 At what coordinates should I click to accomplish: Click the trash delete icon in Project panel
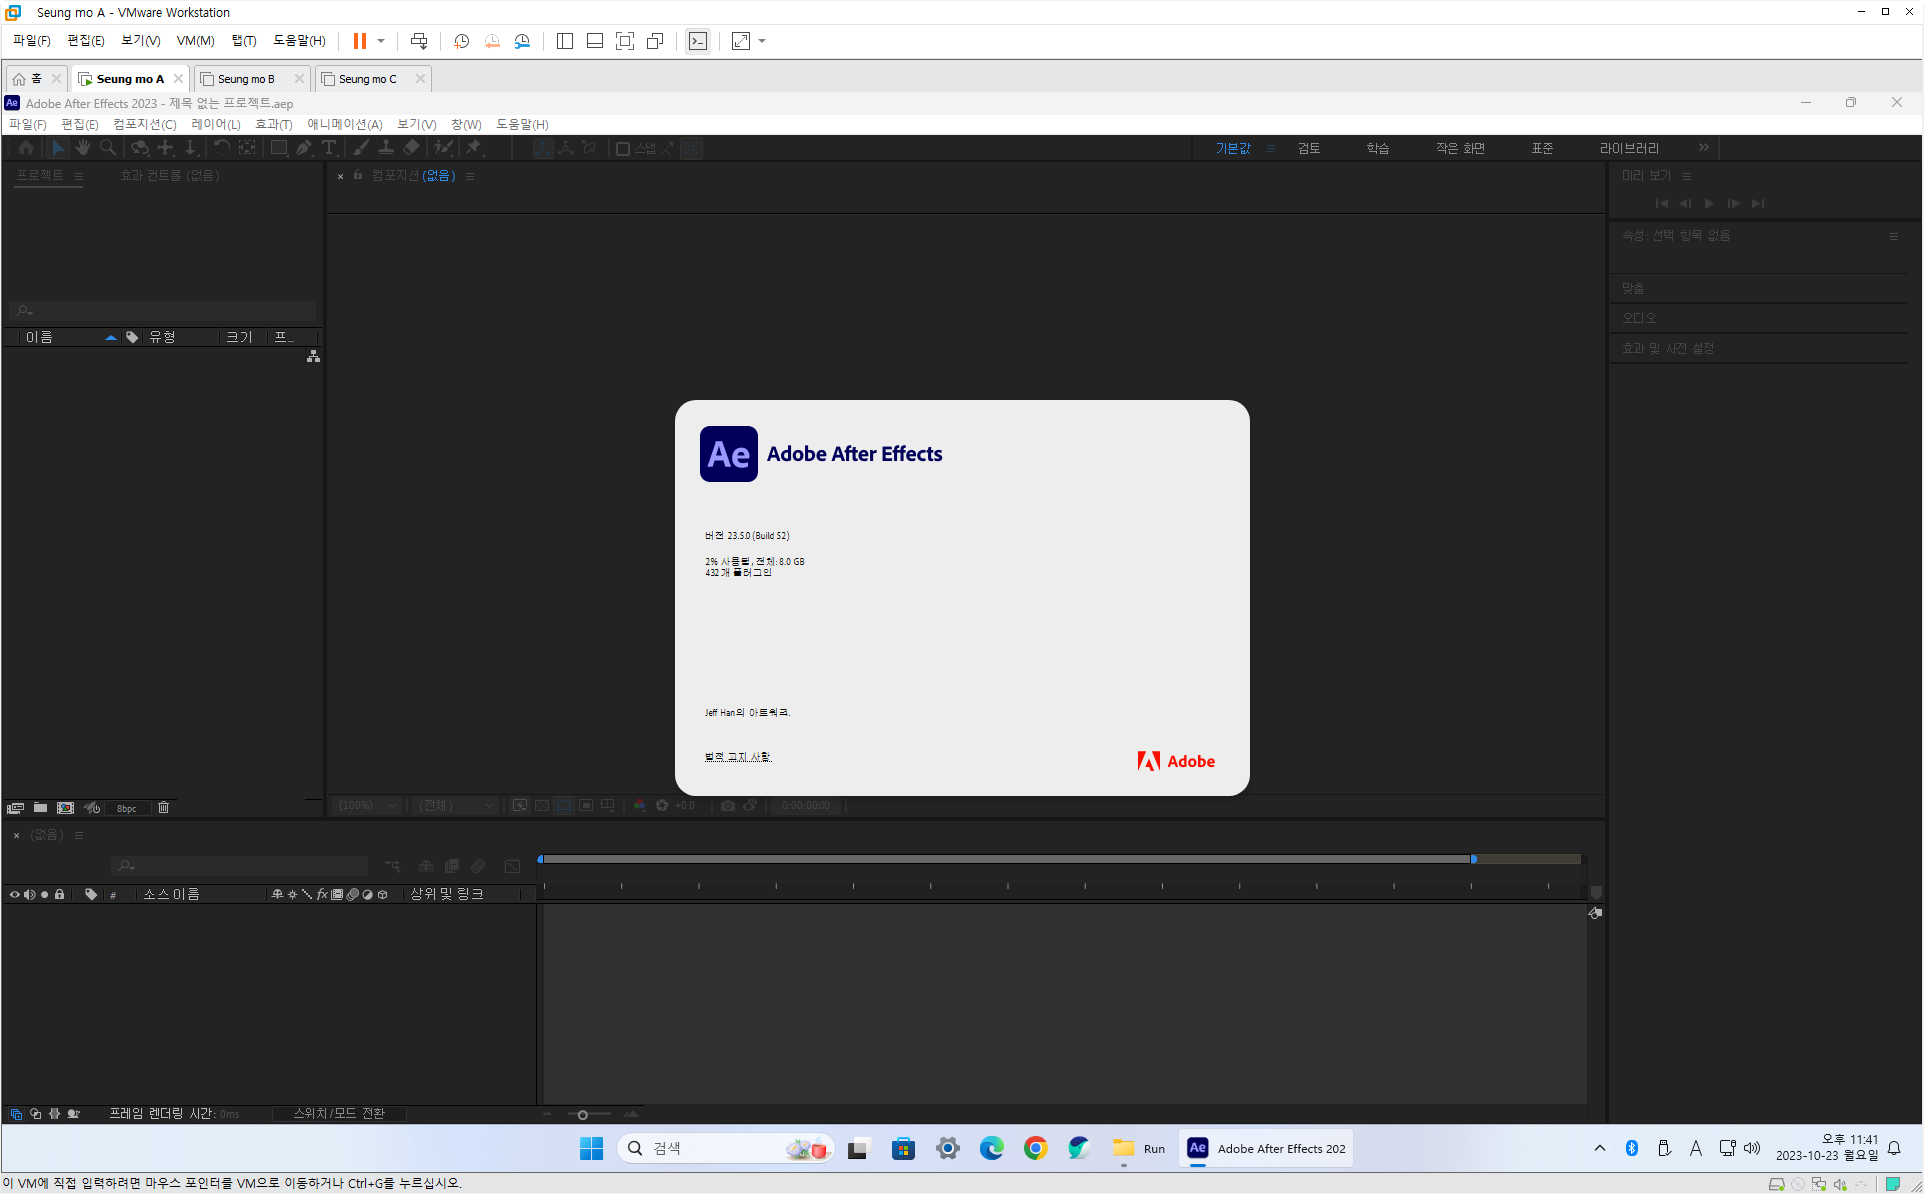164,808
